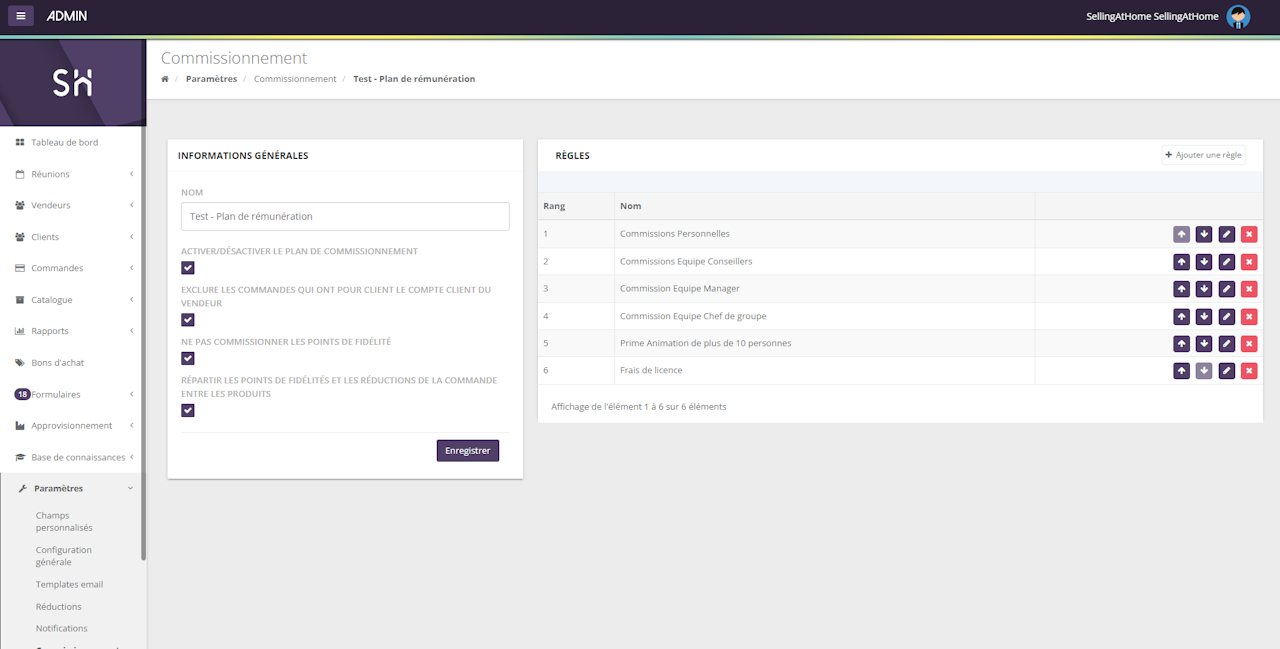Image resolution: width=1280 pixels, height=649 pixels.
Task: Toggle ne pas commissionner points de fidélité
Action: 188,358
